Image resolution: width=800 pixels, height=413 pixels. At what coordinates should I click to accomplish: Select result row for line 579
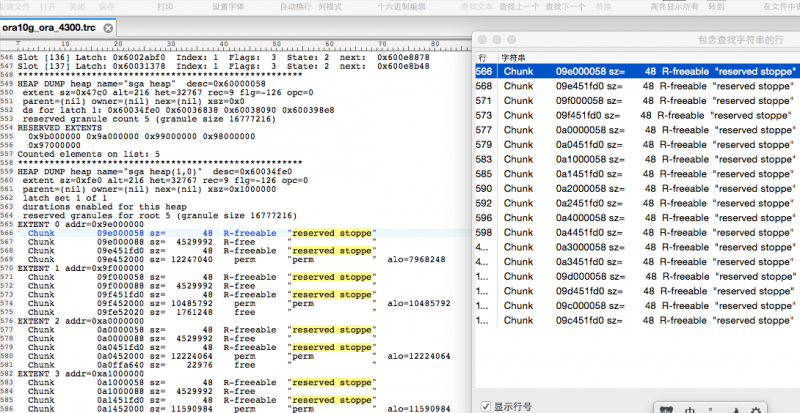click(x=638, y=144)
